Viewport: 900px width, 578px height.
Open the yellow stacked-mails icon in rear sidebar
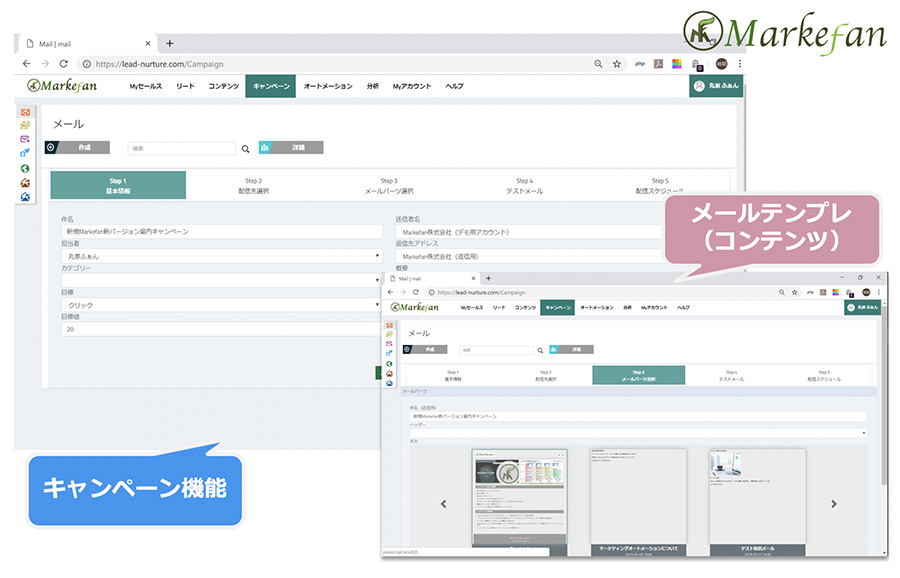coord(25,125)
